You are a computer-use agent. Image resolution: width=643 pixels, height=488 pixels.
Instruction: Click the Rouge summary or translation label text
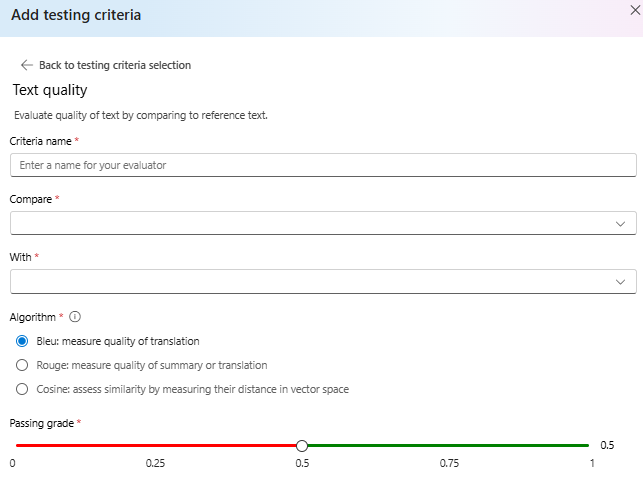point(150,365)
